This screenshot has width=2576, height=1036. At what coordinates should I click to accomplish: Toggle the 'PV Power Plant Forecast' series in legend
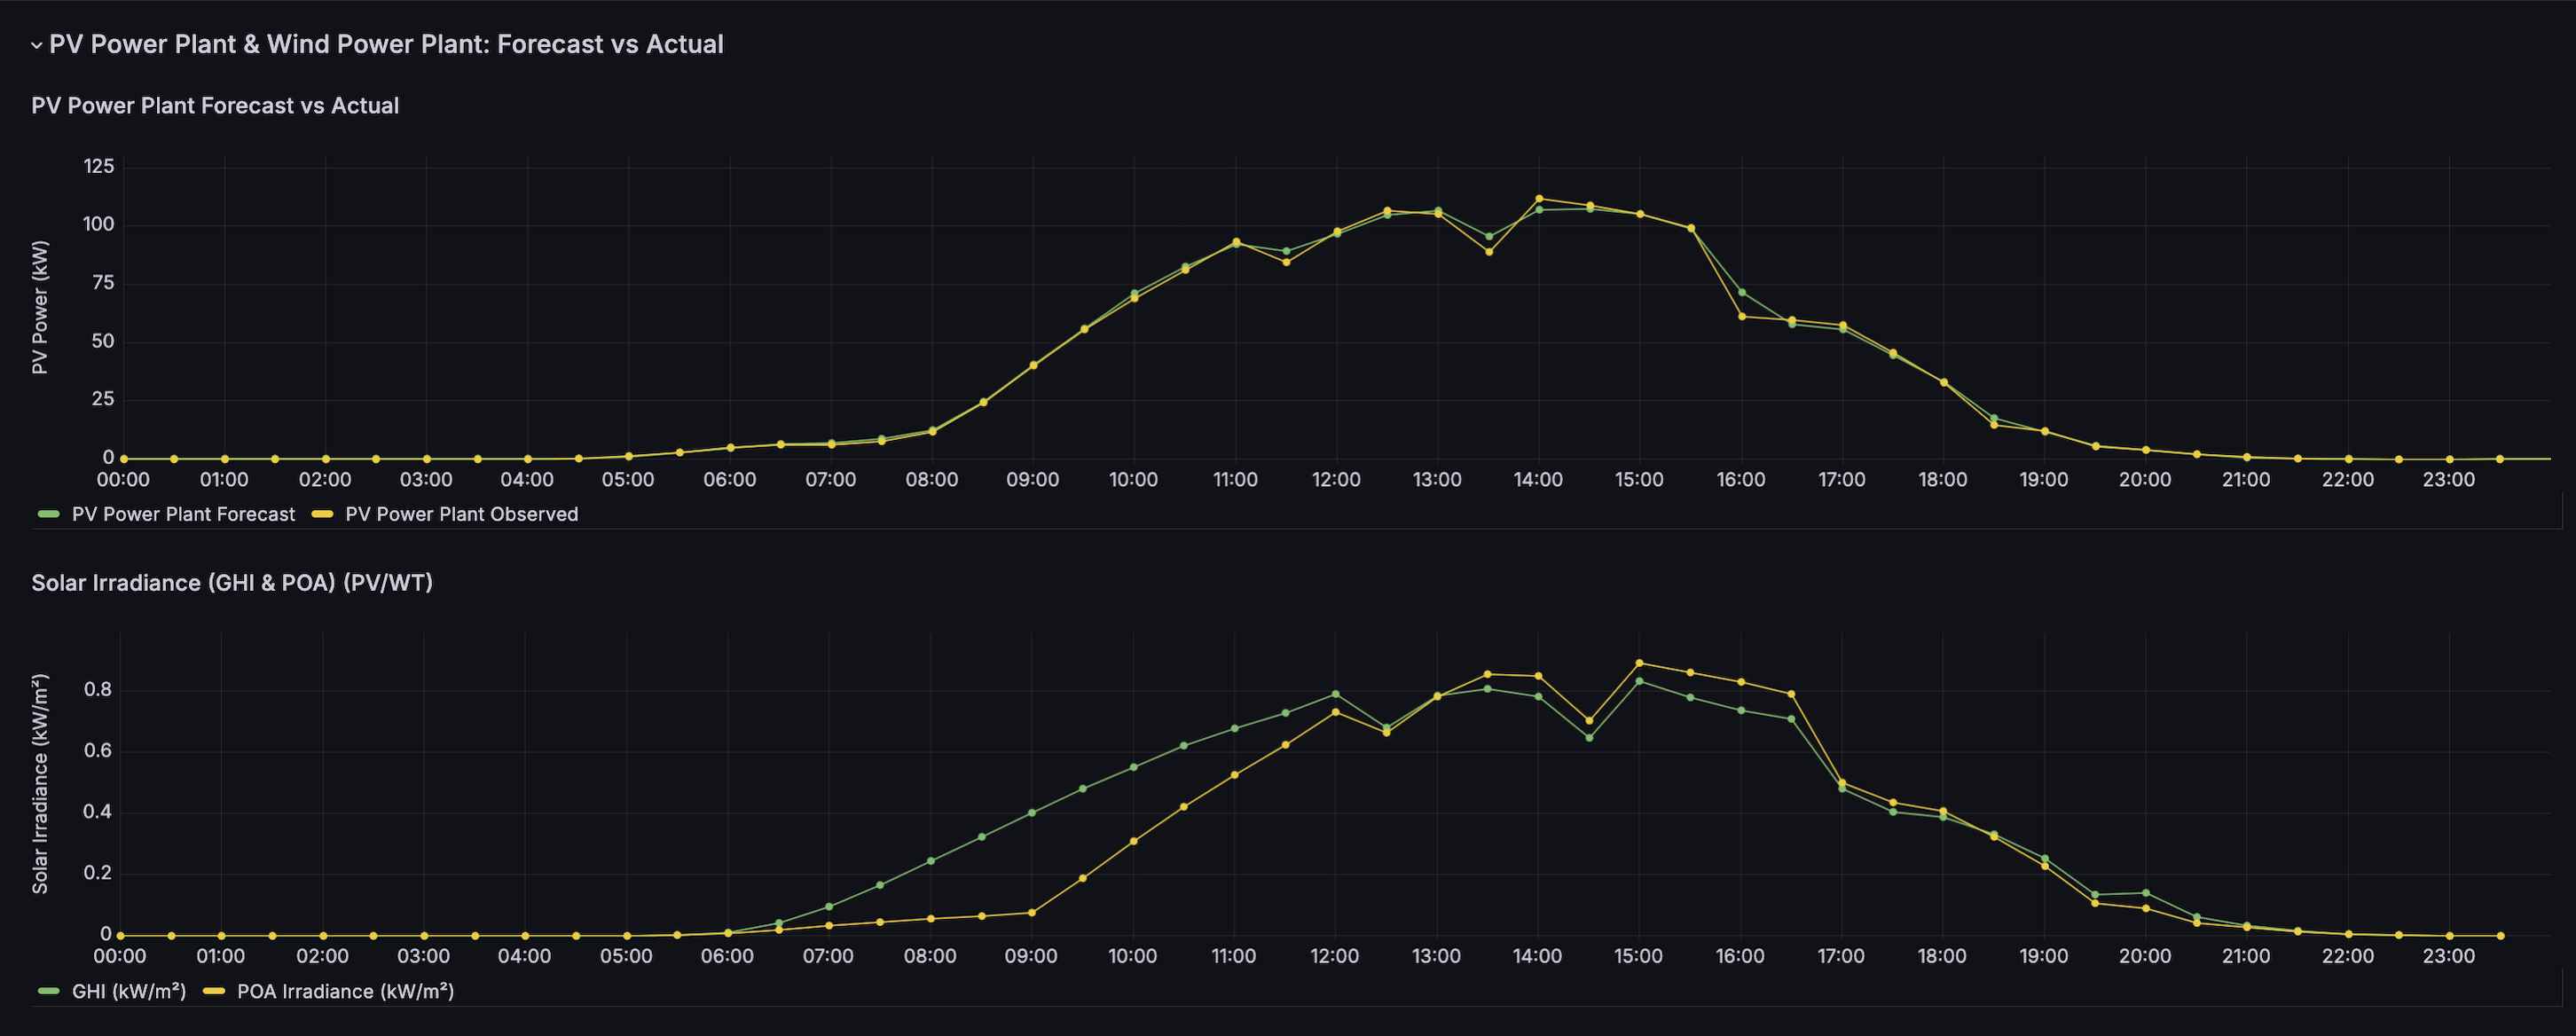(x=183, y=514)
